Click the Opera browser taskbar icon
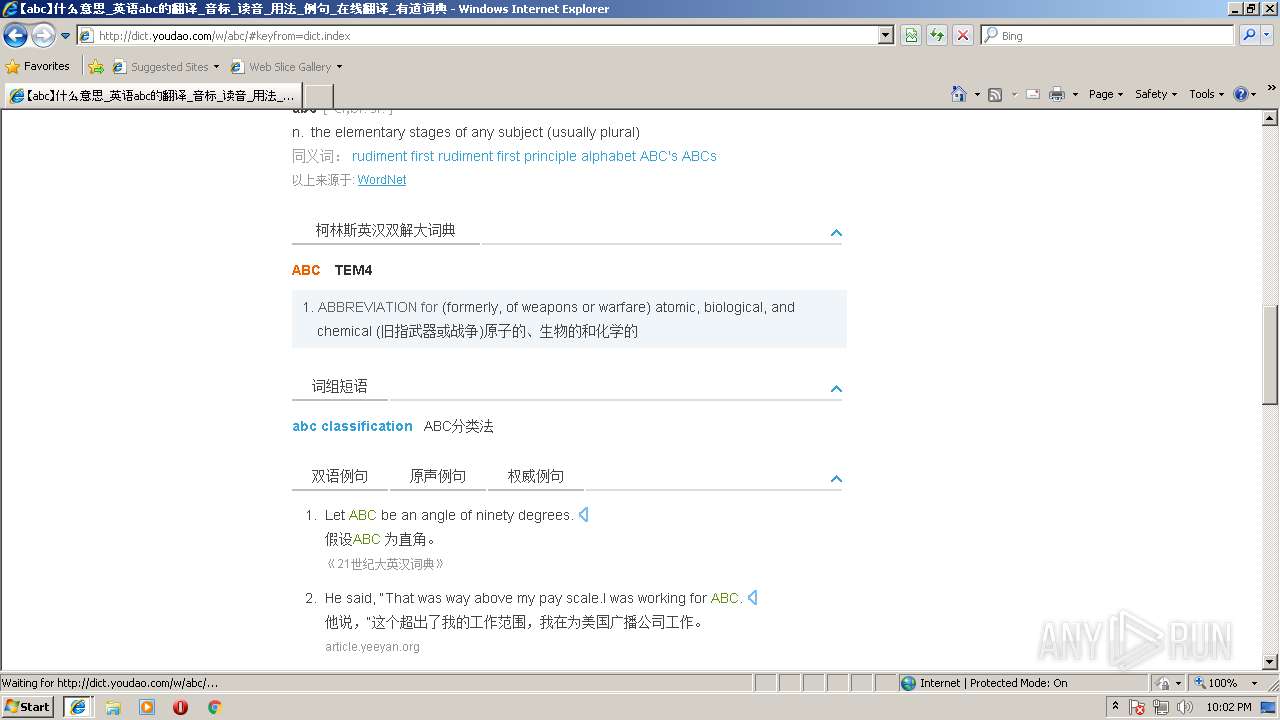 pos(180,707)
